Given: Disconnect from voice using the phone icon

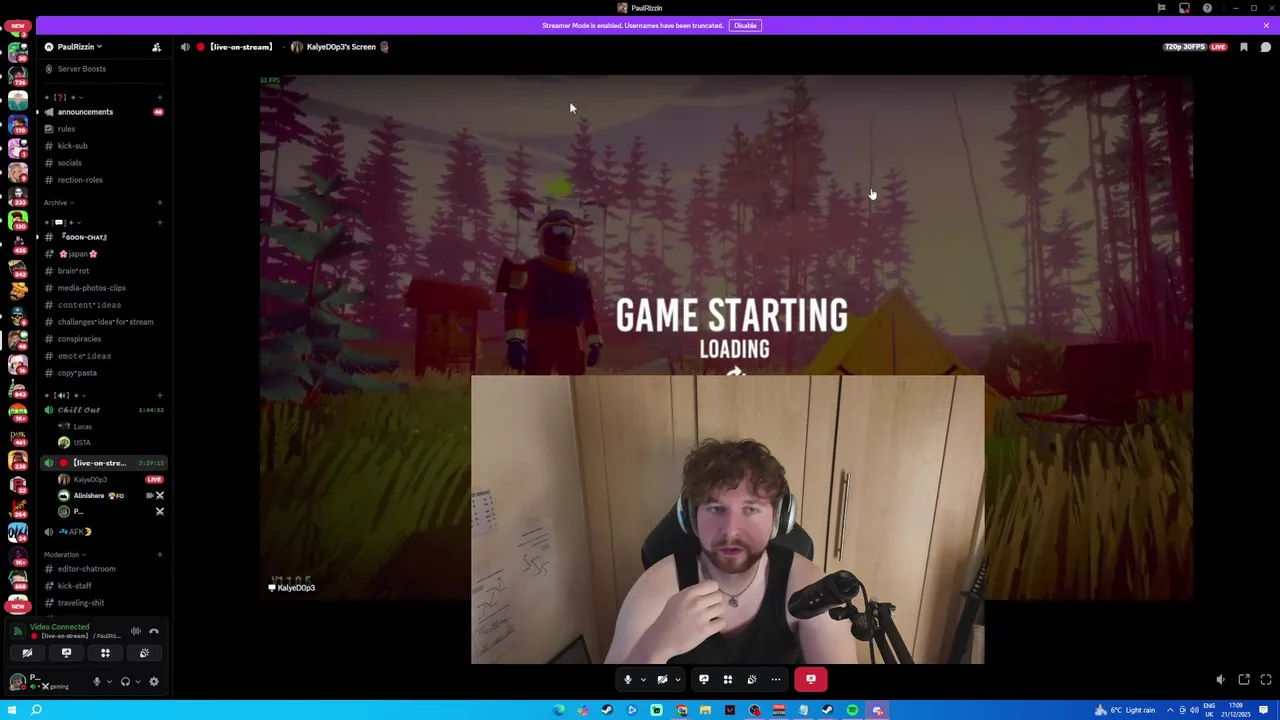Looking at the screenshot, I should [154, 631].
